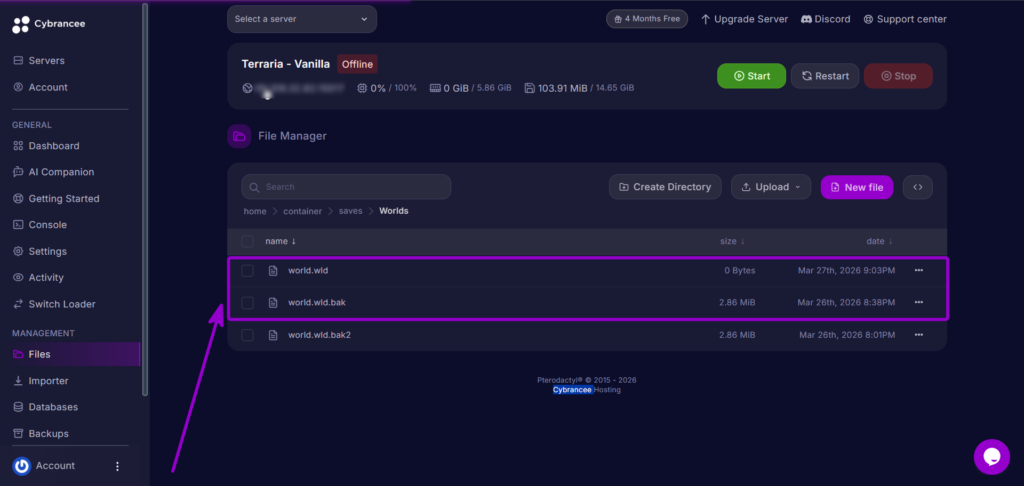Open account options three-dot menu
The height and width of the screenshot is (486, 1024).
(118, 466)
